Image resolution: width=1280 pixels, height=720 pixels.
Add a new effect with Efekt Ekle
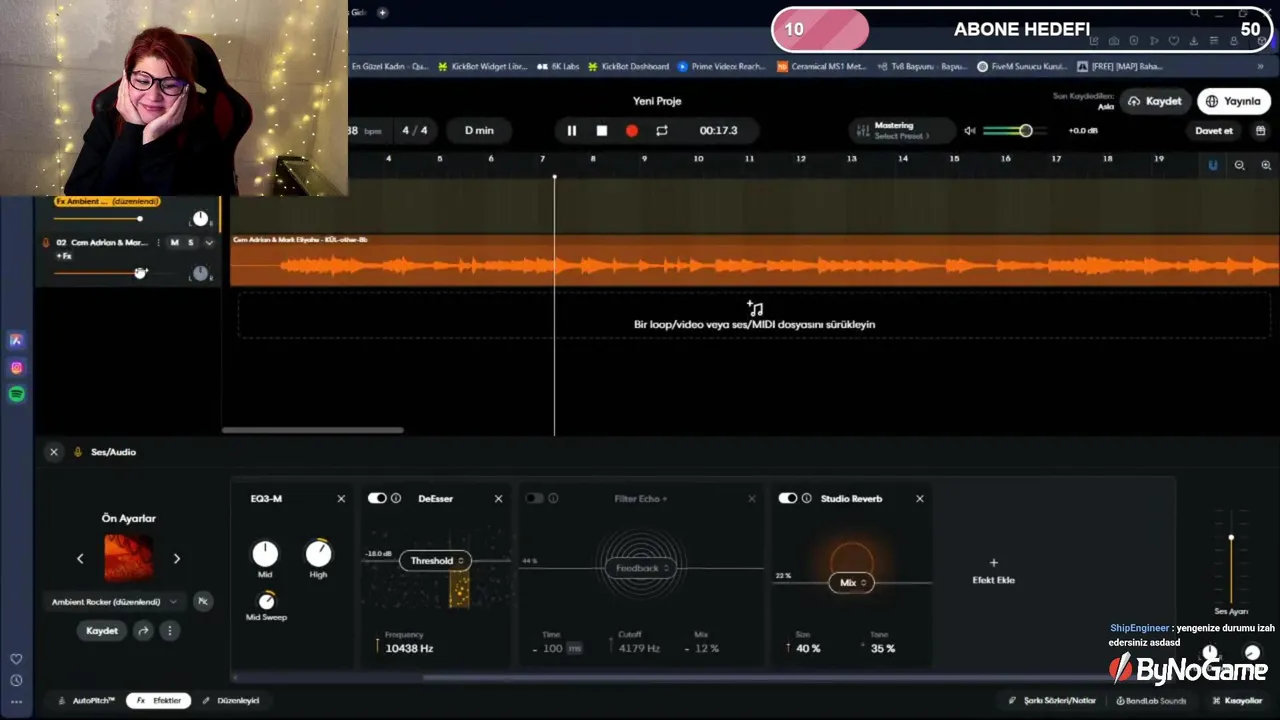click(x=993, y=571)
